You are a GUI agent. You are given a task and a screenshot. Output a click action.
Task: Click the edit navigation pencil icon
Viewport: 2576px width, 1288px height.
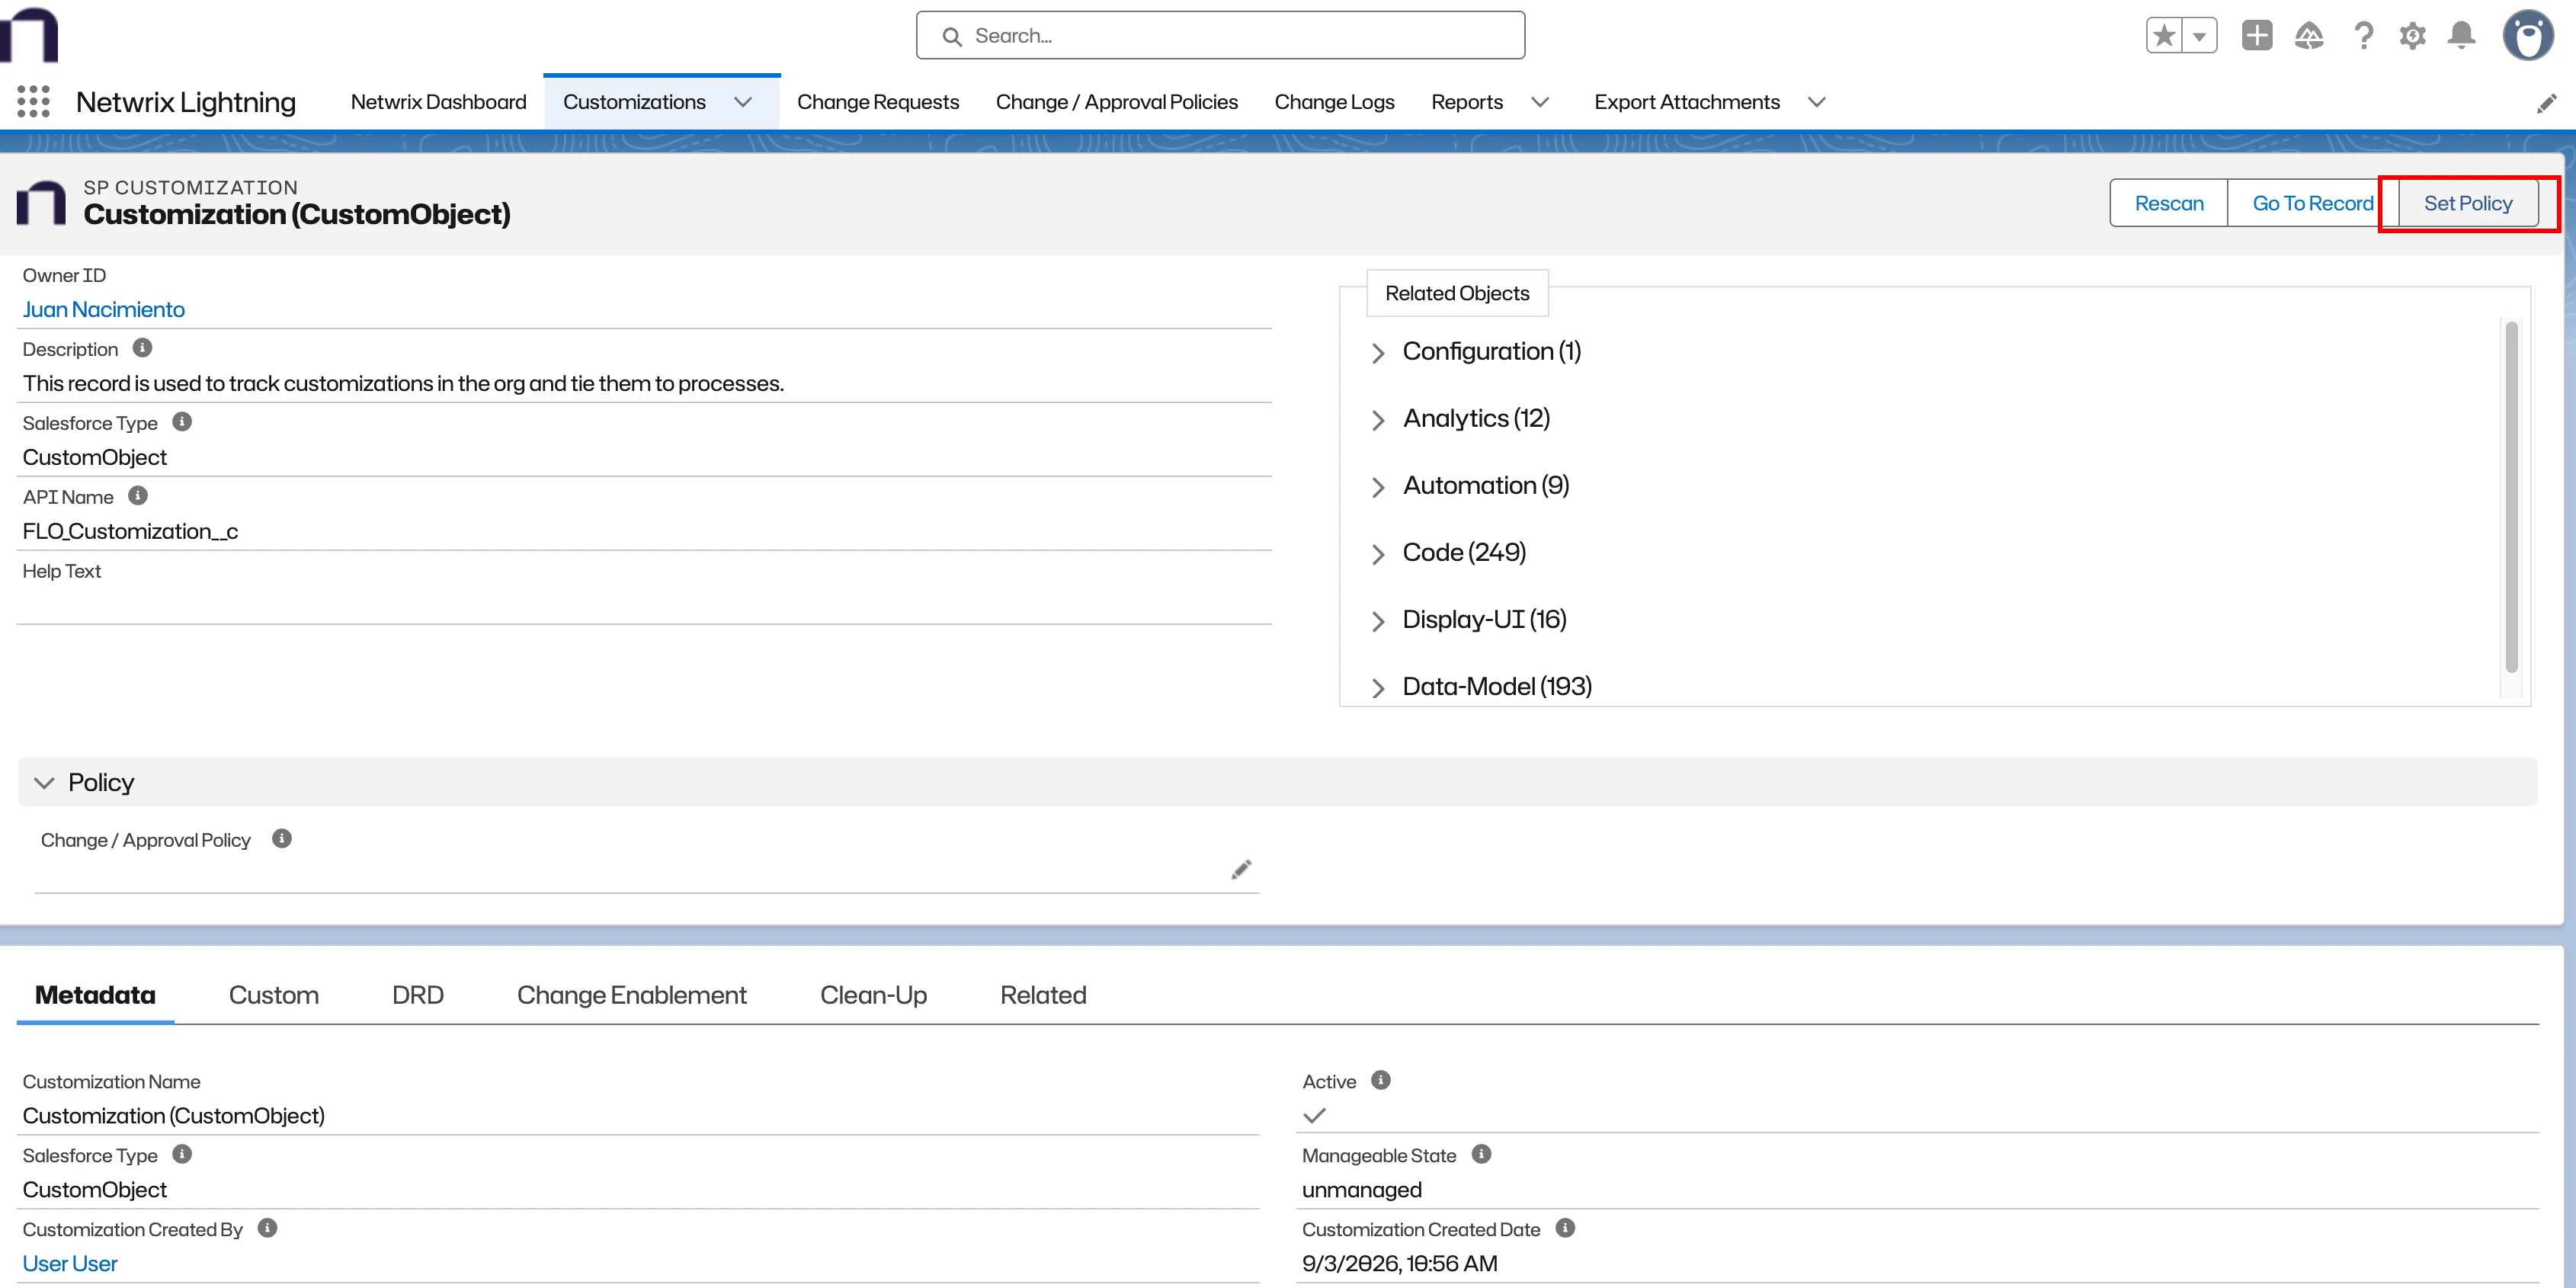point(2547,103)
